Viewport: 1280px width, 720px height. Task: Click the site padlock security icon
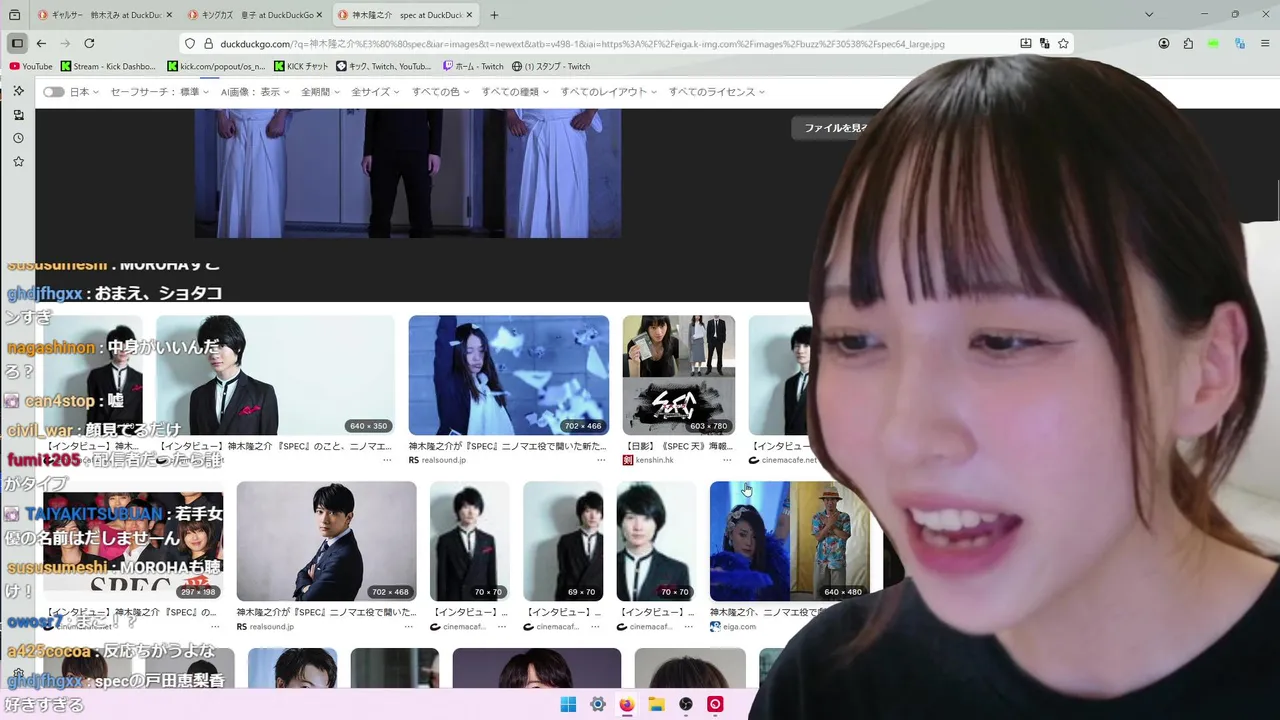209,44
